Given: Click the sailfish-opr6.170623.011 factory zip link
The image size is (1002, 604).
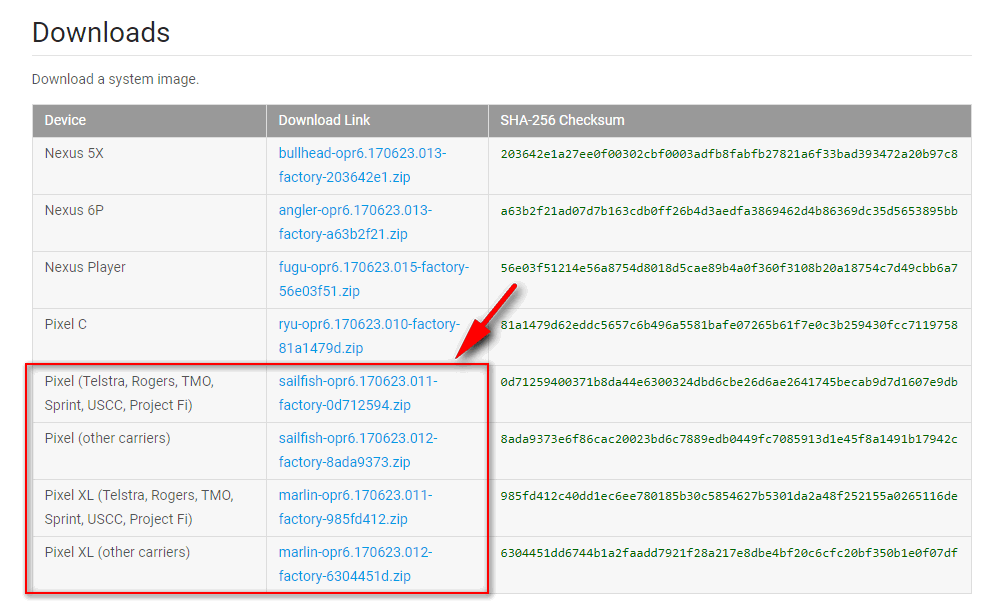Looking at the screenshot, I should point(357,393).
